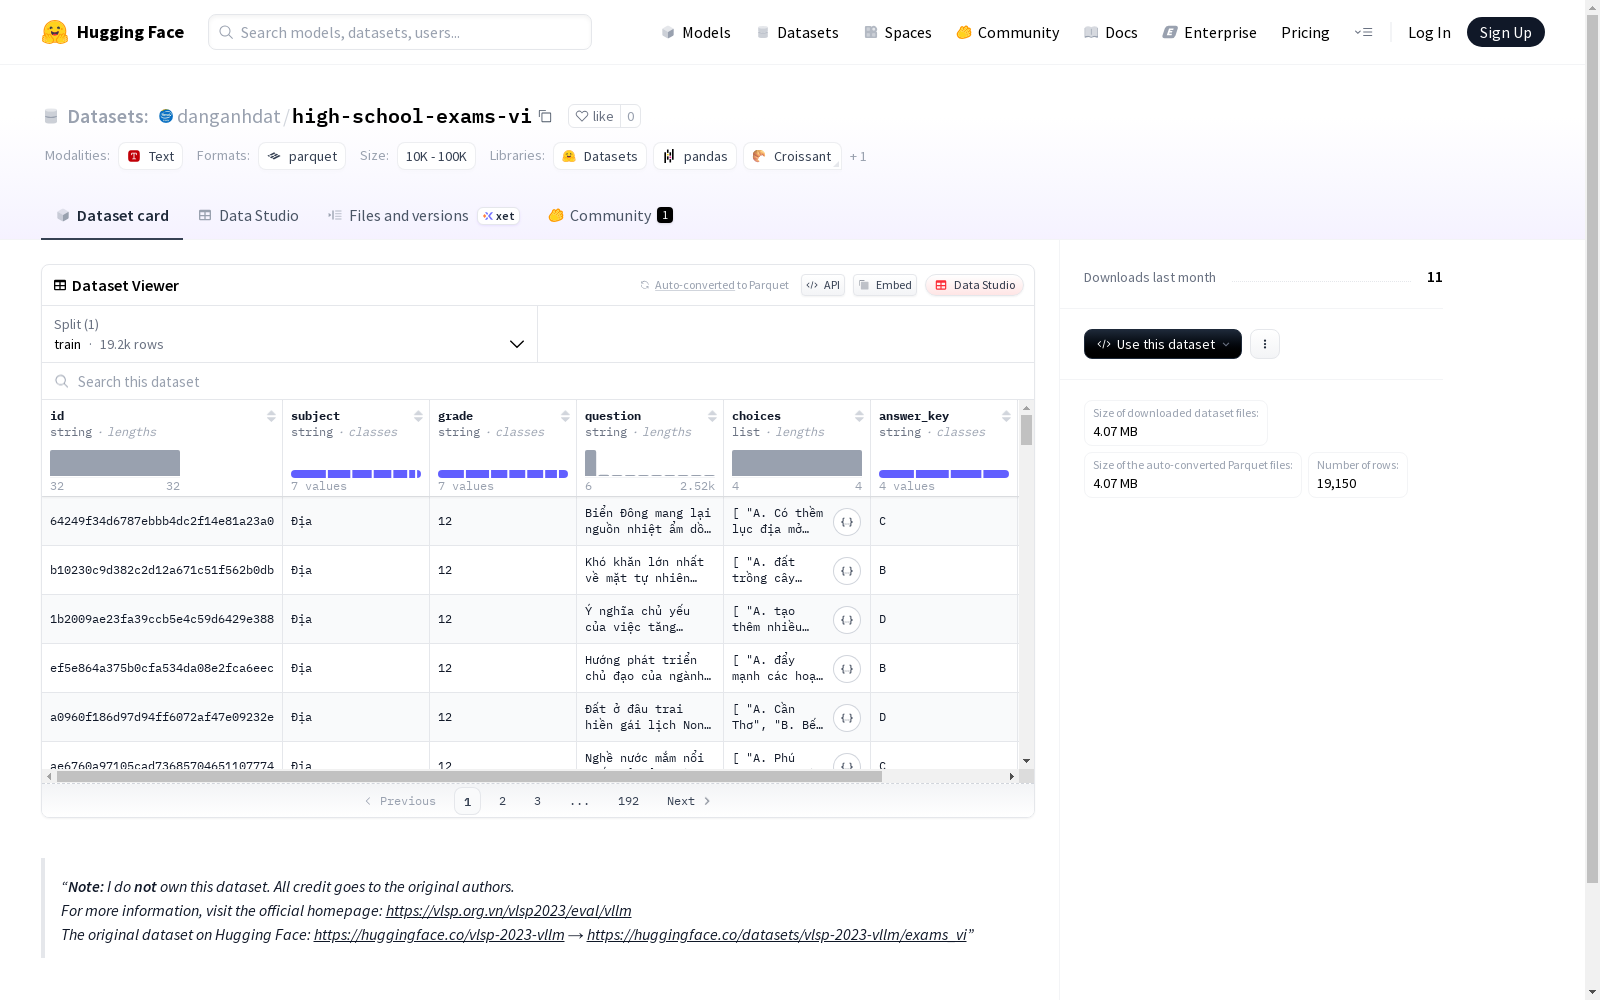The height and width of the screenshot is (1000, 1600).
Task: Open the vlsp-2023-vllm/exams_vi dataset link
Action: pos(777,935)
